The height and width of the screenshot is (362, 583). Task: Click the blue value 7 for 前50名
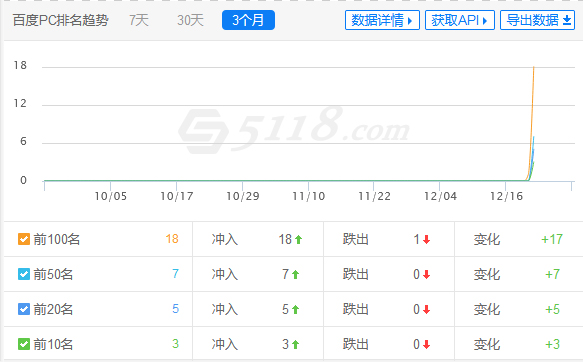click(x=175, y=274)
